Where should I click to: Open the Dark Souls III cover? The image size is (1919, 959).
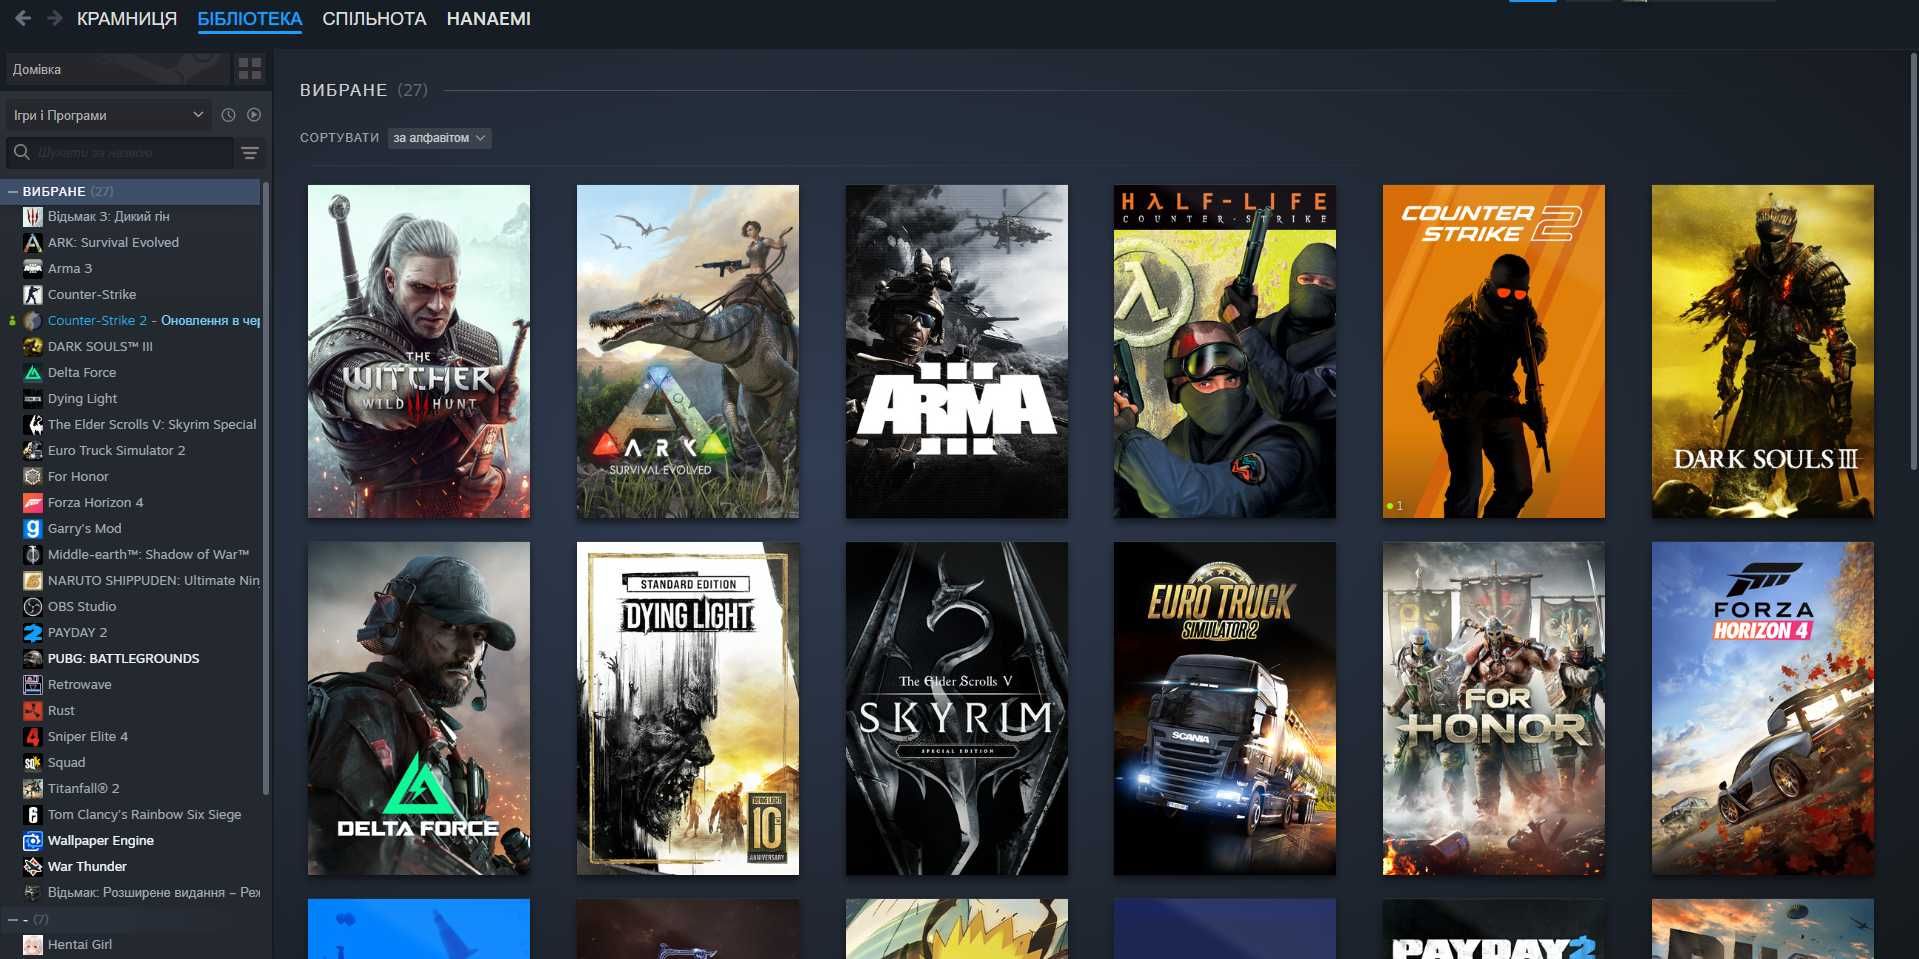(x=1763, y=351)
